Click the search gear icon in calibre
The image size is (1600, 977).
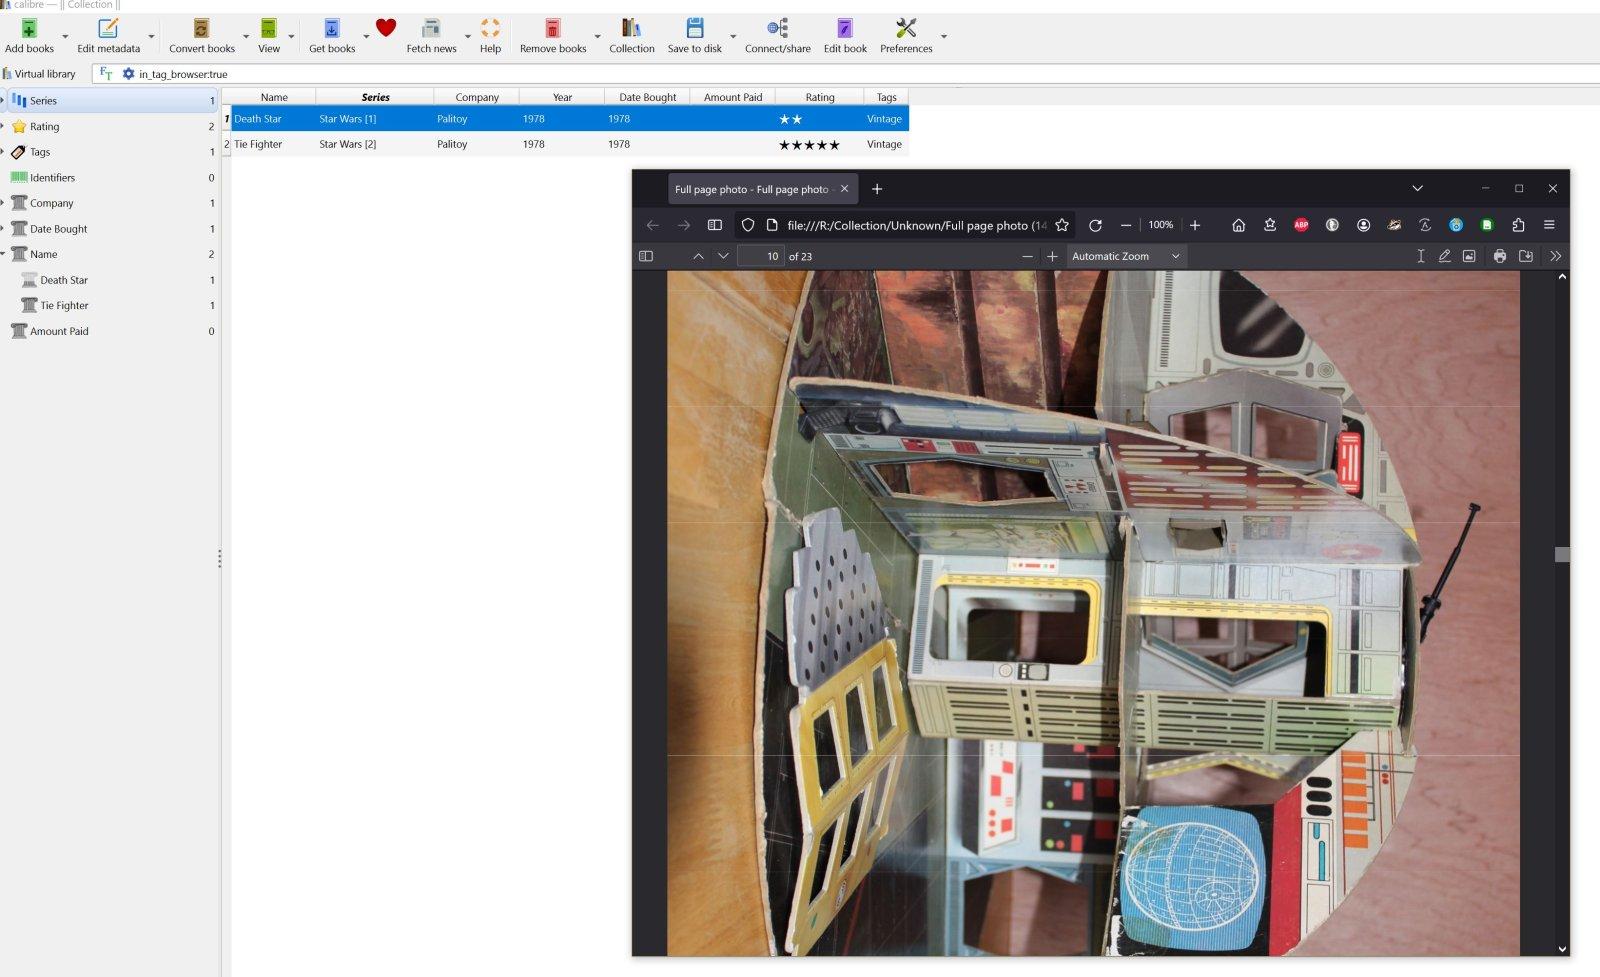tap(128, 73)
